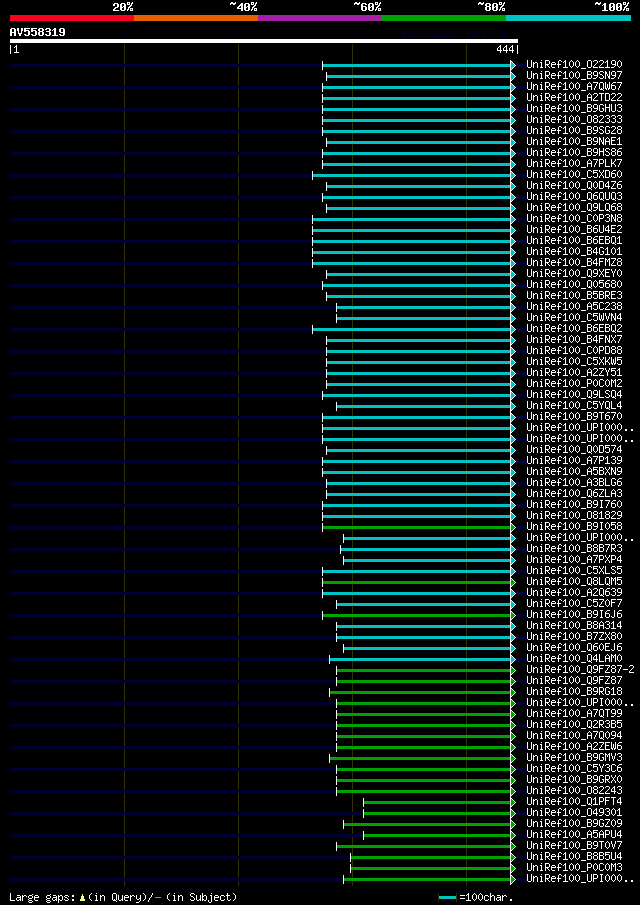
Task: Click the purple ~60% identity legend segment
Action: [x=320, y=18]
